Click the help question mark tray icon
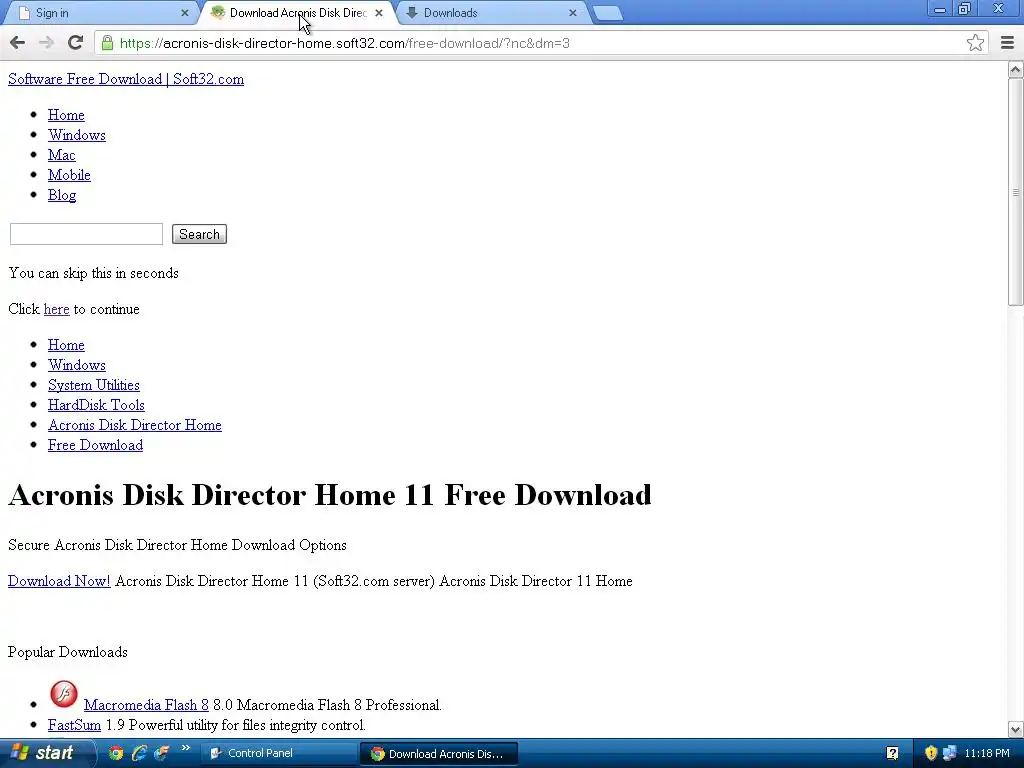This screenshot has height=768, width=1024. 892,753
